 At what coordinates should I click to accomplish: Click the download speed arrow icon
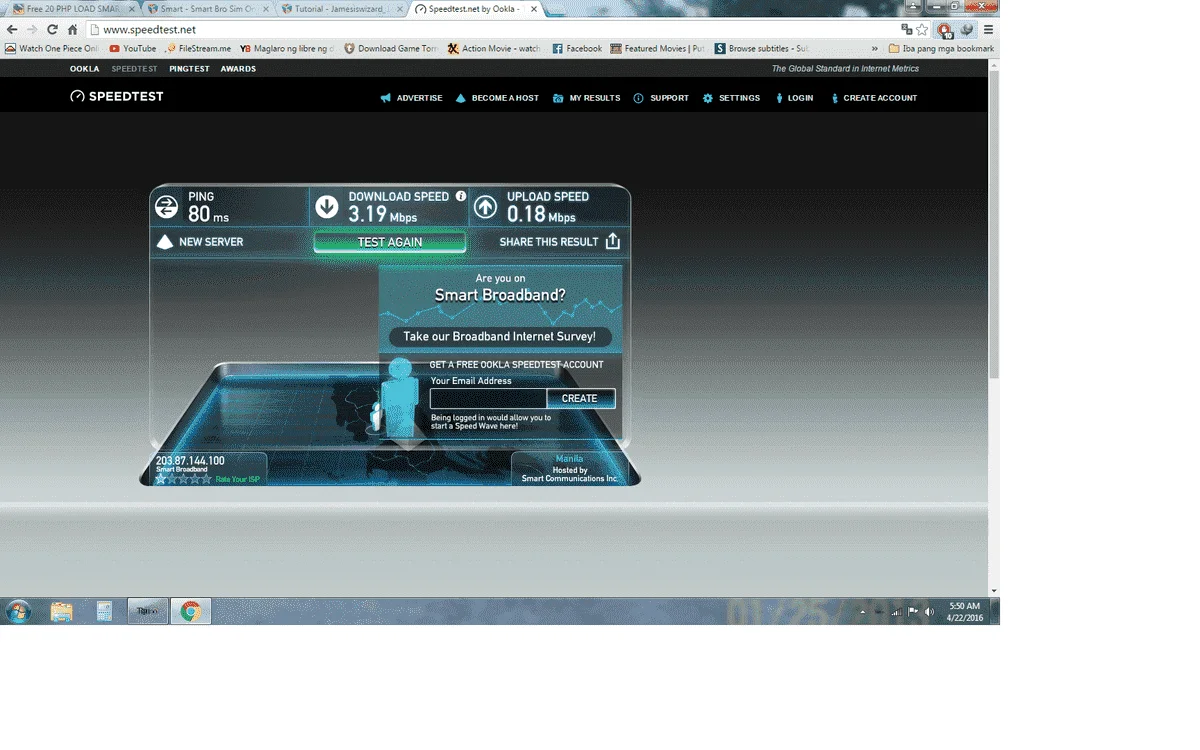pos(327,207)
